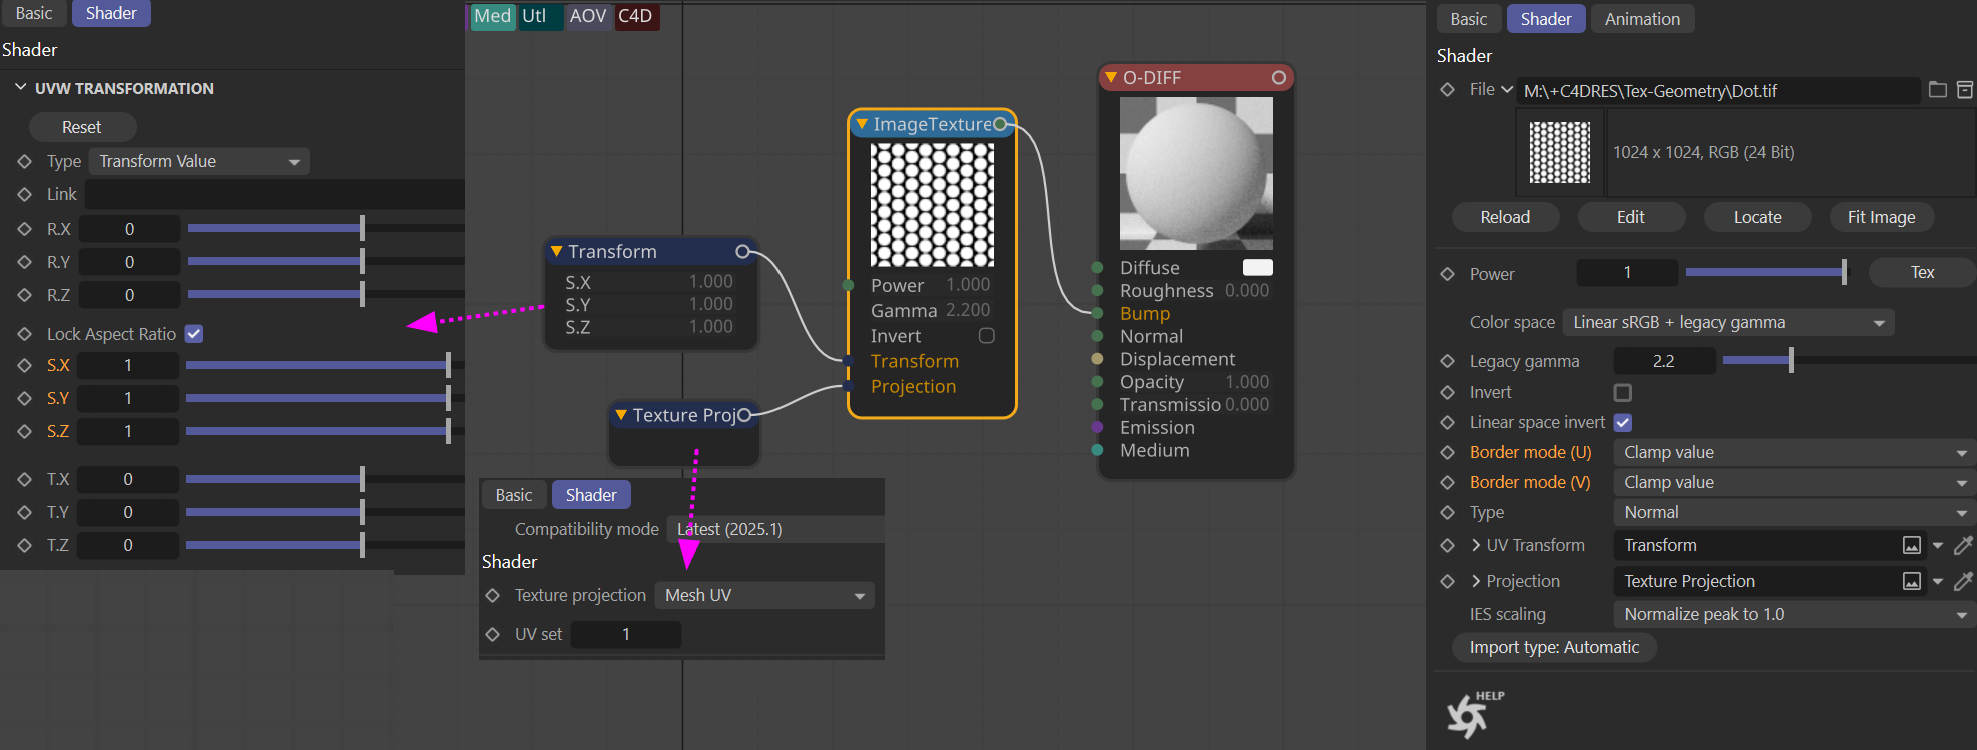1977x750 pixels.
Task: Switch to the Animation tab
Action: pos(1641,19)
